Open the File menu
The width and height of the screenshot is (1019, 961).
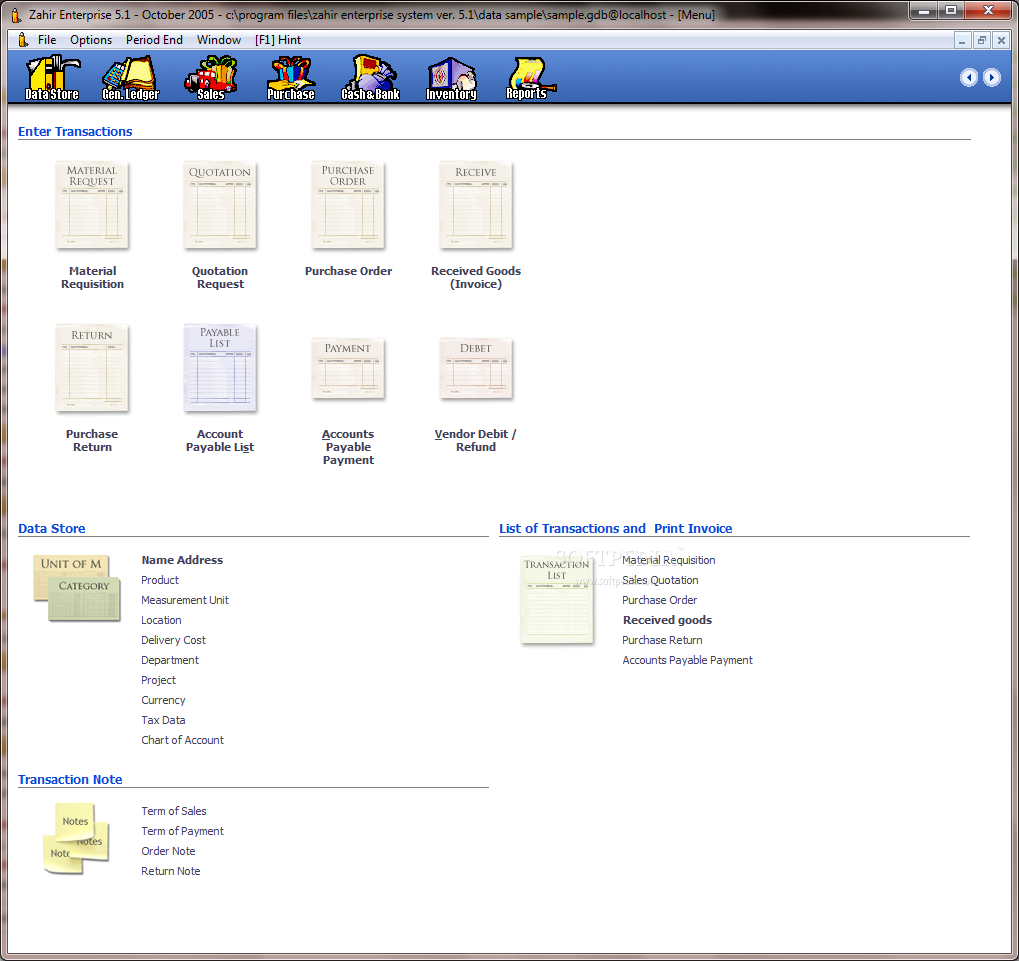pyautogui.click(x=47, y=40)
